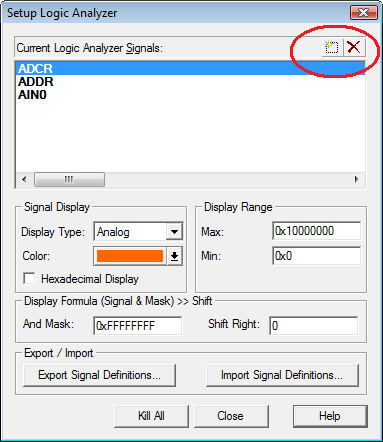Click Import Signal Definitions button
383x442 pixels.
point(282,375)
